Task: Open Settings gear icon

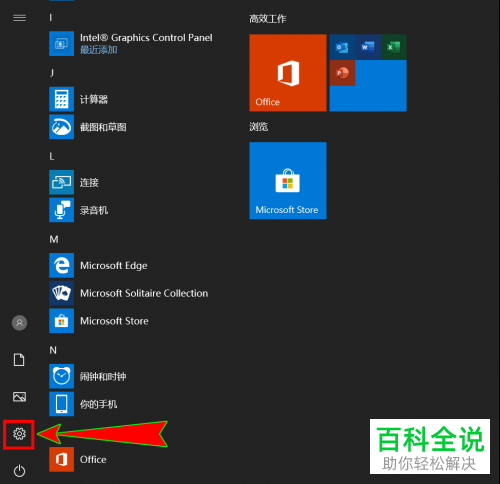Action: click(19, 434)
